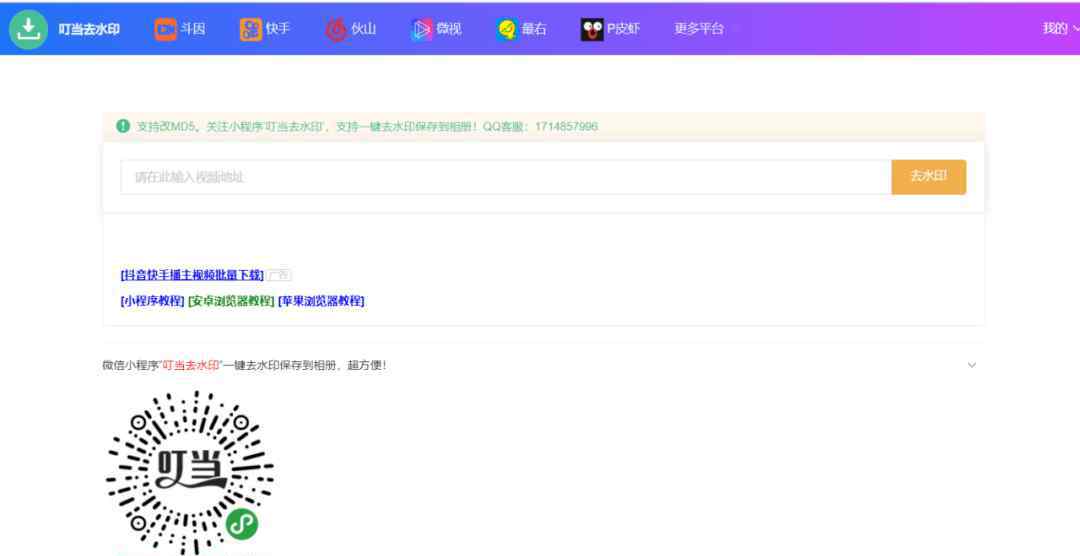Click the Zuiyou yellow face icon
The height and width of the screenshot is (556, 1080).
506,29
